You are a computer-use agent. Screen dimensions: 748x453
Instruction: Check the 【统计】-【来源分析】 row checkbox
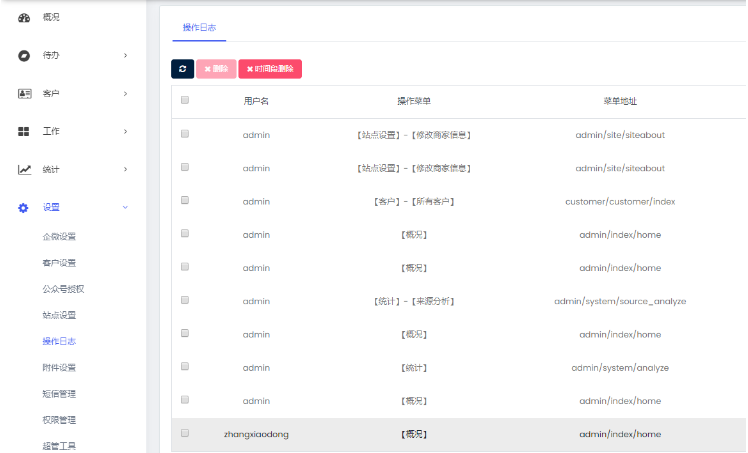pyautogui.click(x=185, y=300)
